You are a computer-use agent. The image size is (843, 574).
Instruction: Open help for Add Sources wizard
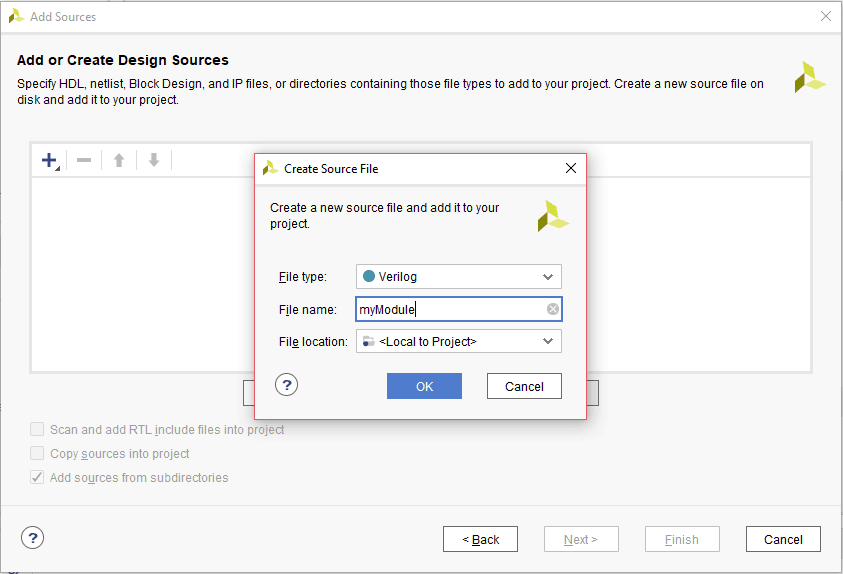(33, 538)
